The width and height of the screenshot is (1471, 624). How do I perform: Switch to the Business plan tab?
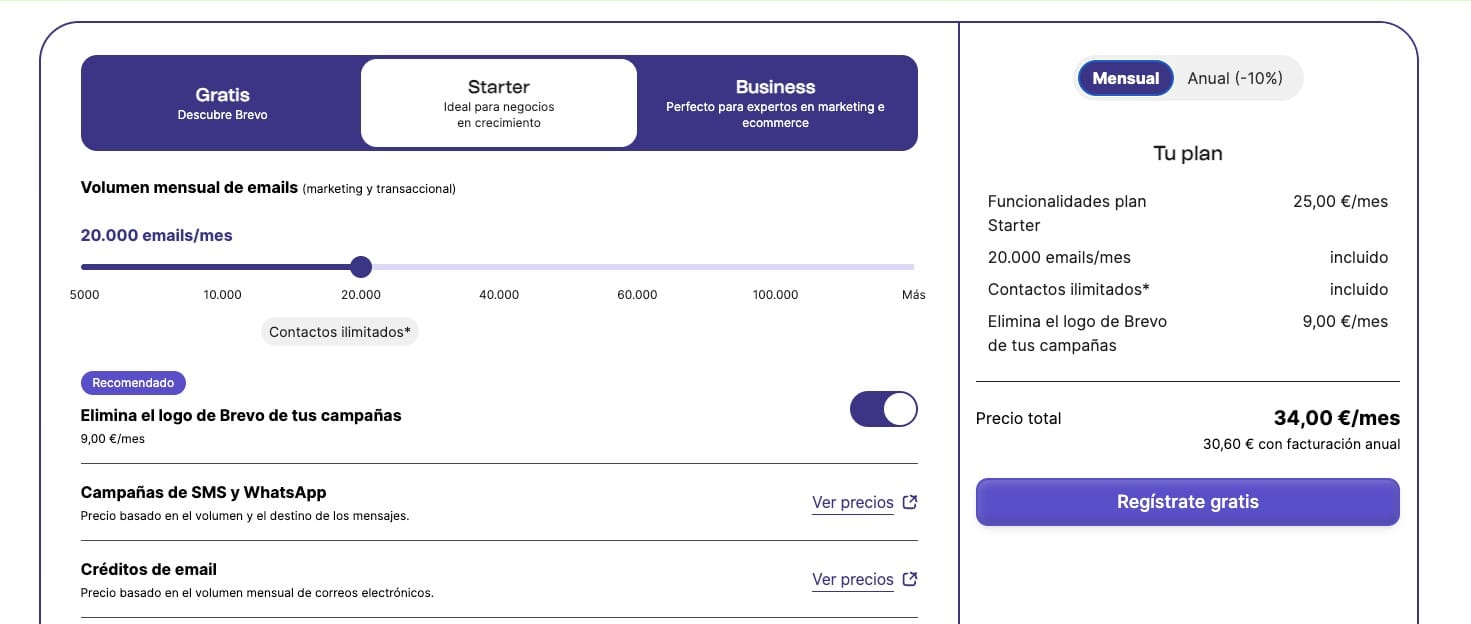coord(775,103)
